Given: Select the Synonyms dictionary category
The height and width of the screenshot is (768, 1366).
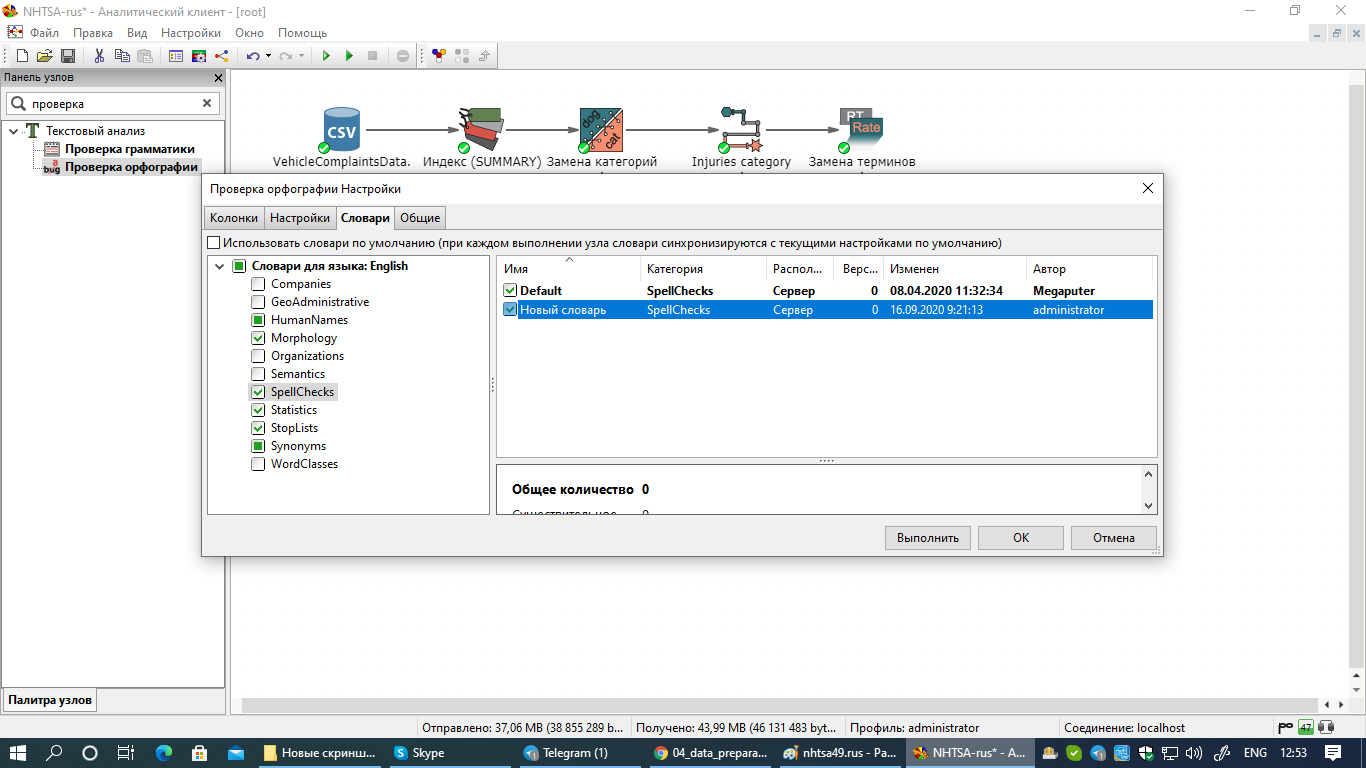Looking at the screenshot, I should pos(298,446).
